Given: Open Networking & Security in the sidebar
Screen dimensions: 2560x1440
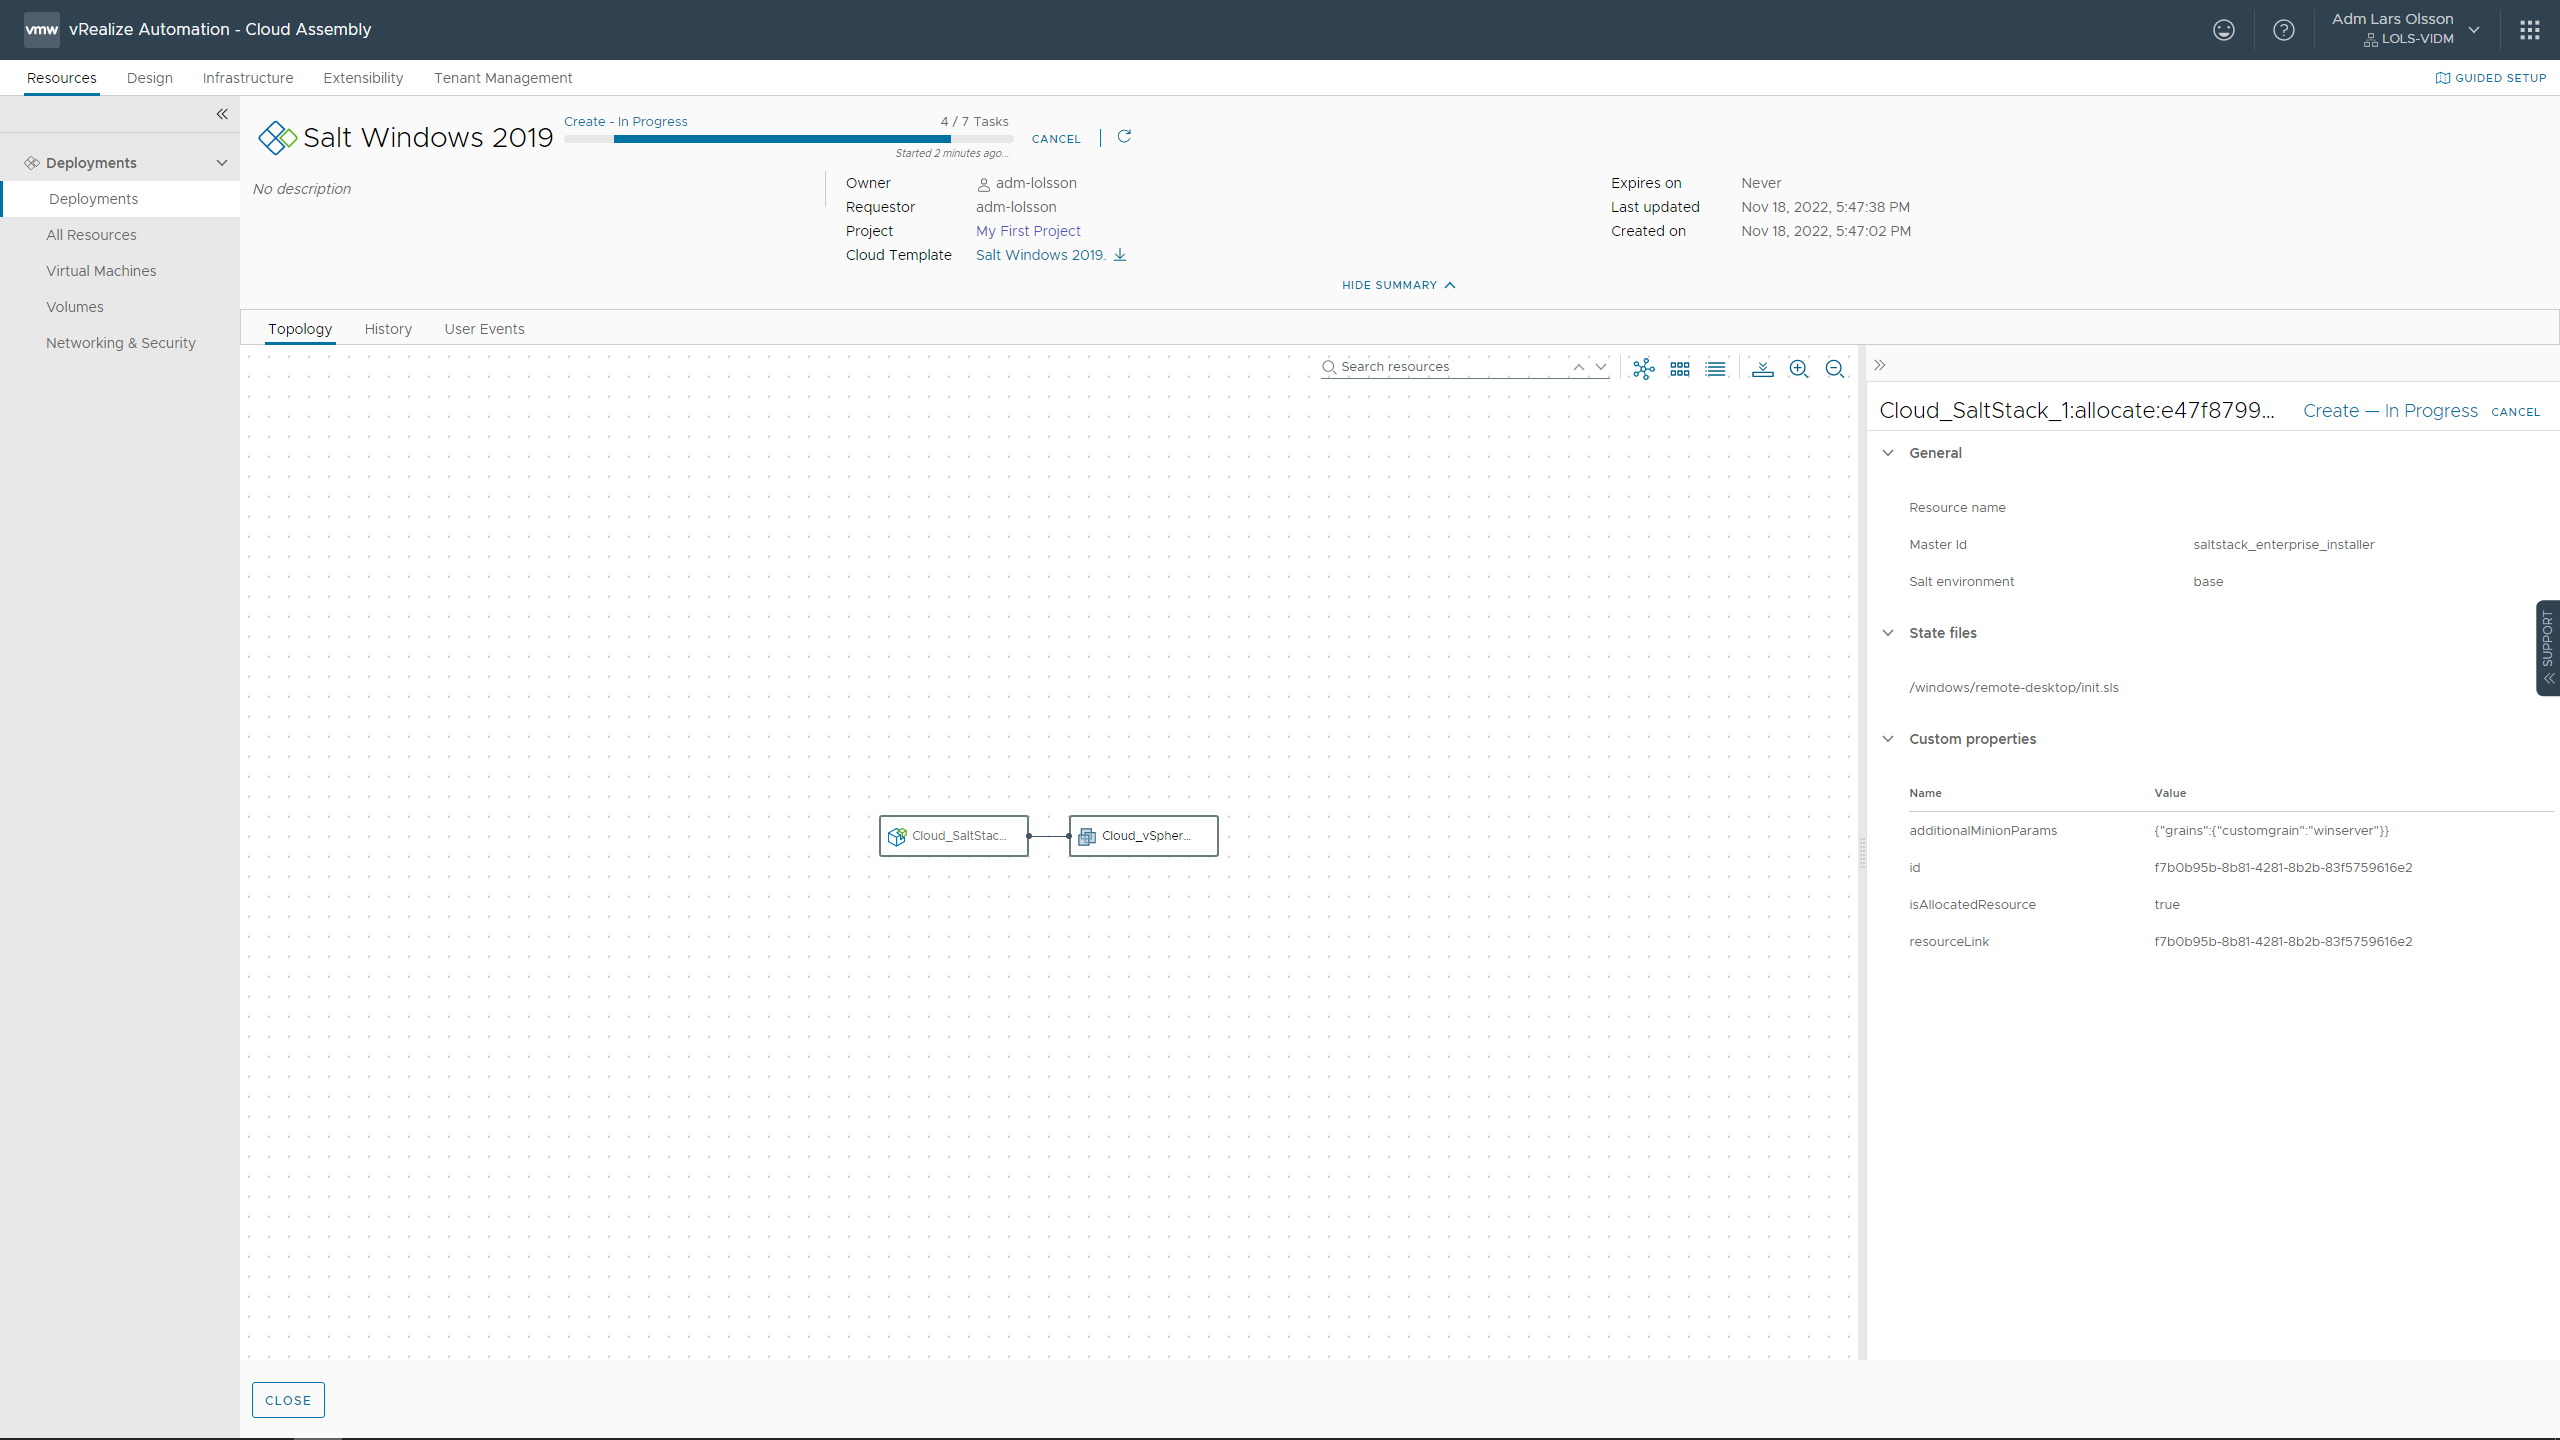Looking at the screenshot, I should click(x=121, y=343).
